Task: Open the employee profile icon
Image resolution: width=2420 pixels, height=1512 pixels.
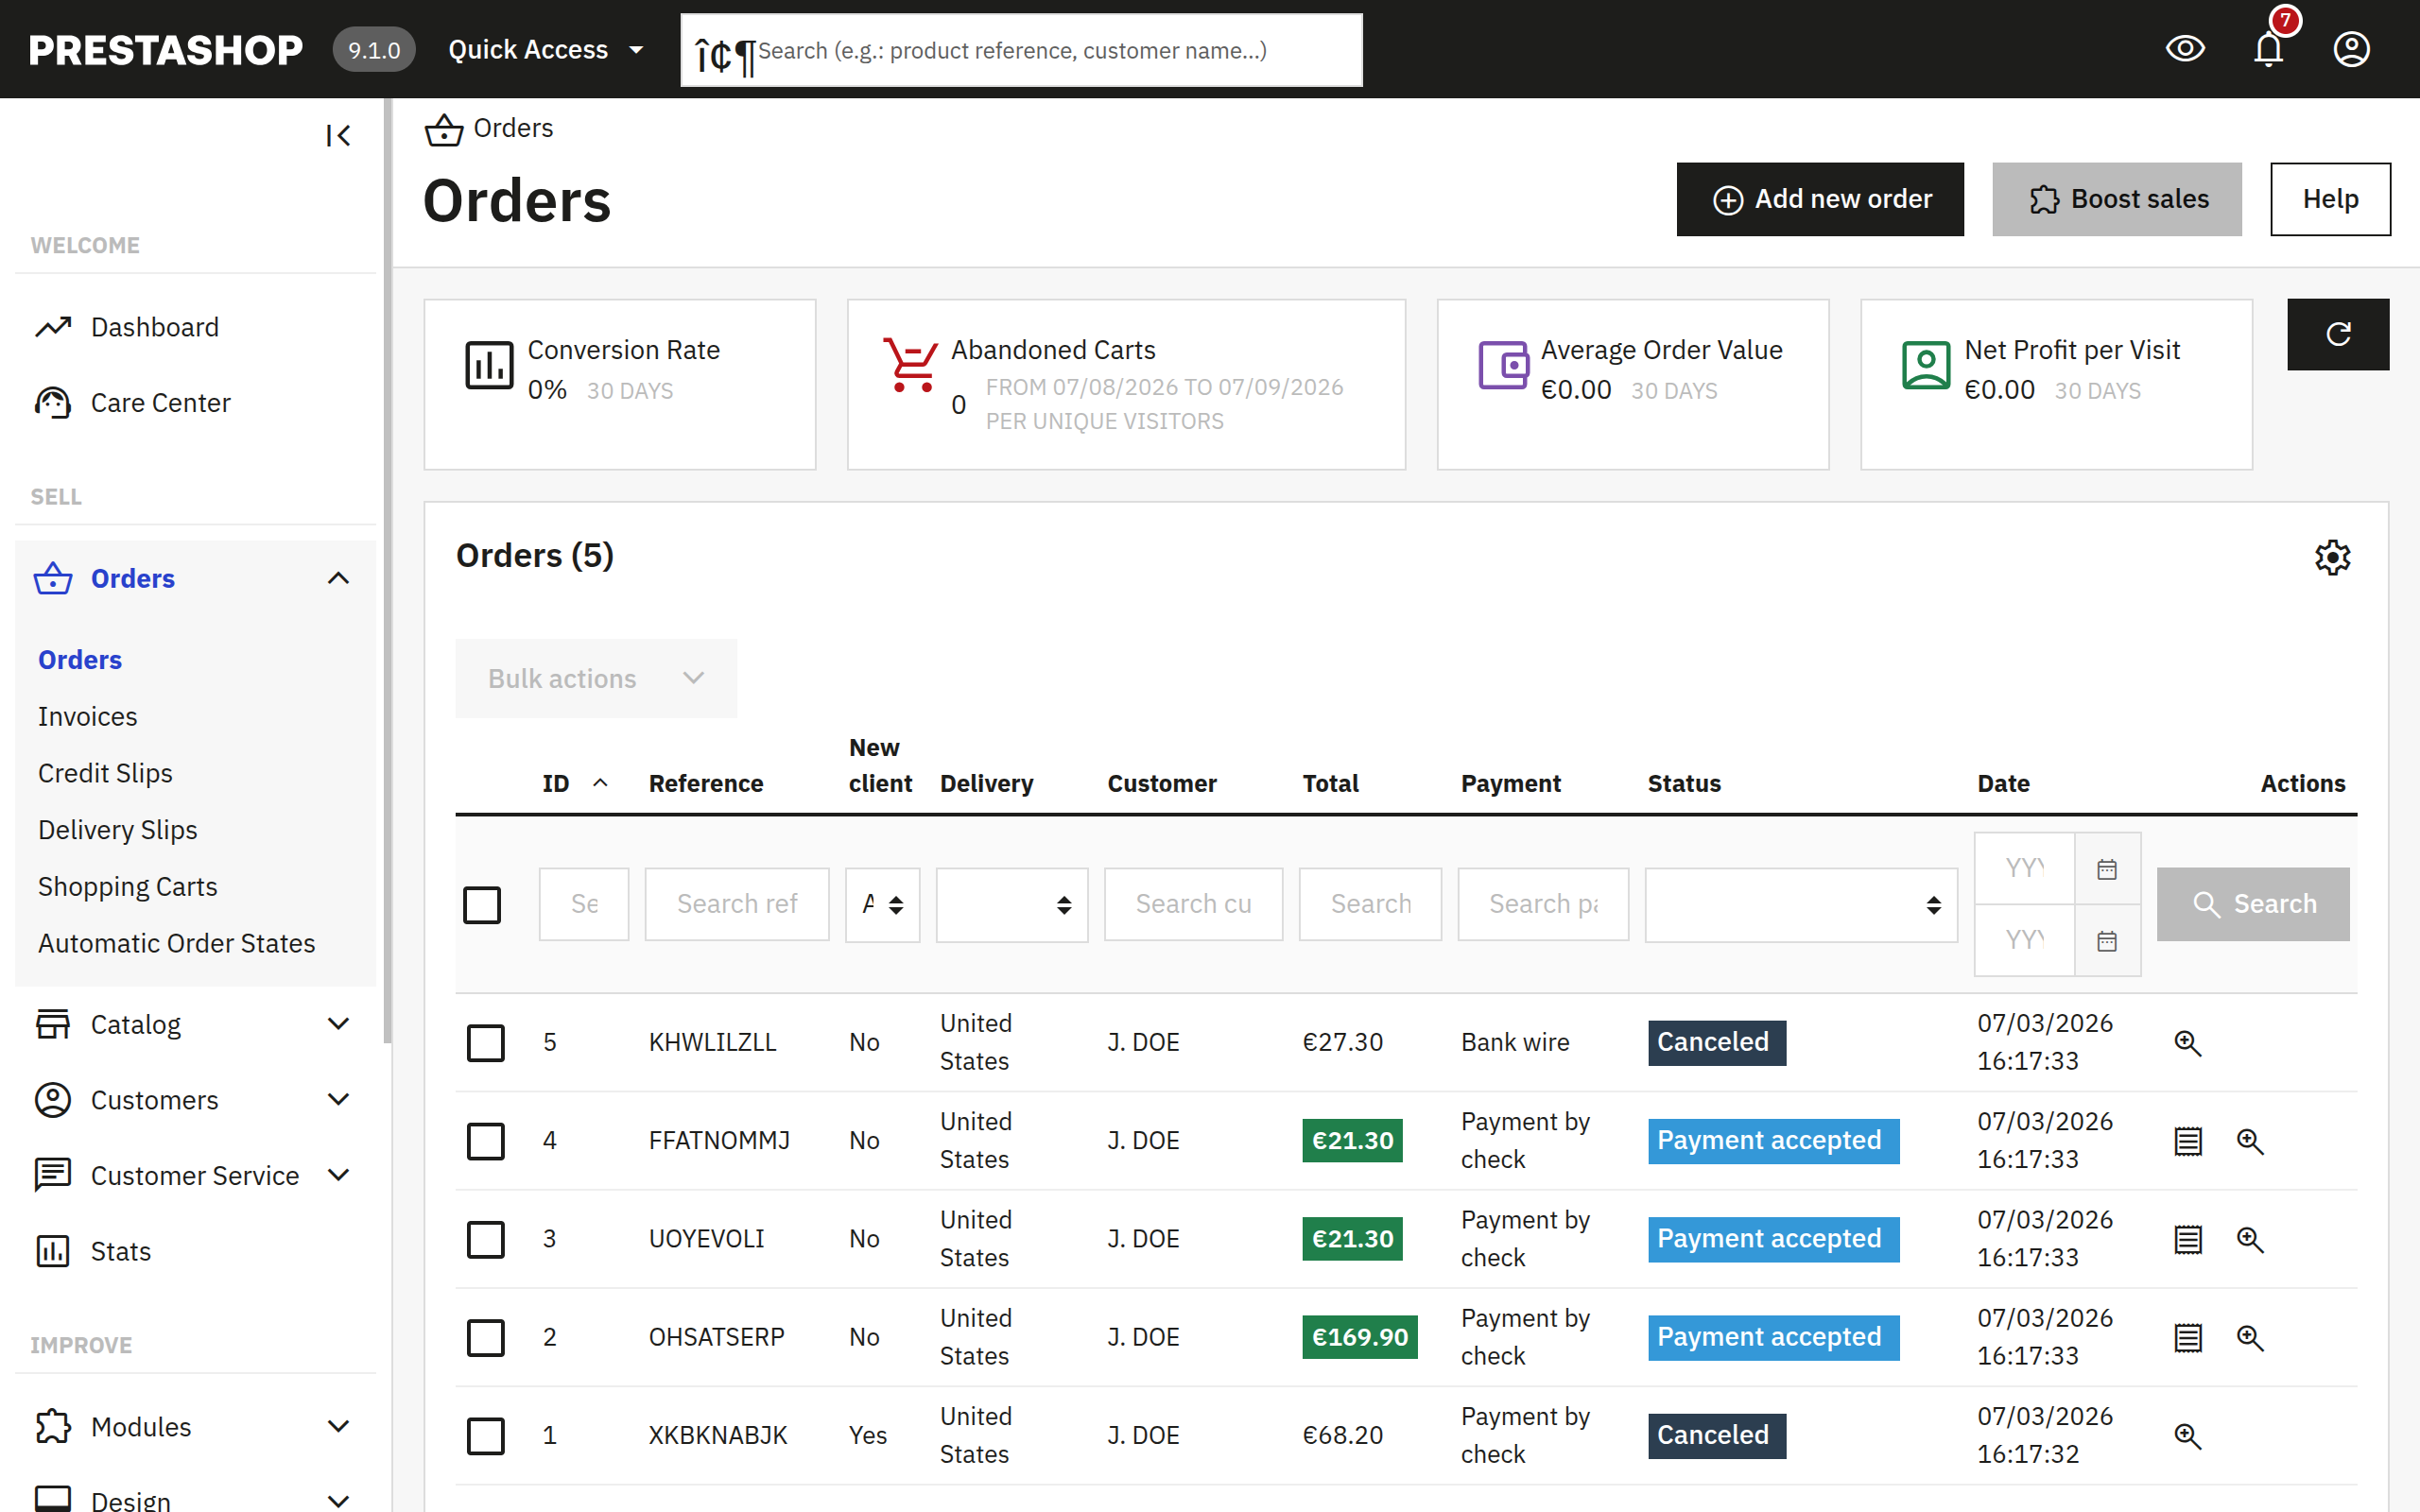Action: (x=2351, y=48)
